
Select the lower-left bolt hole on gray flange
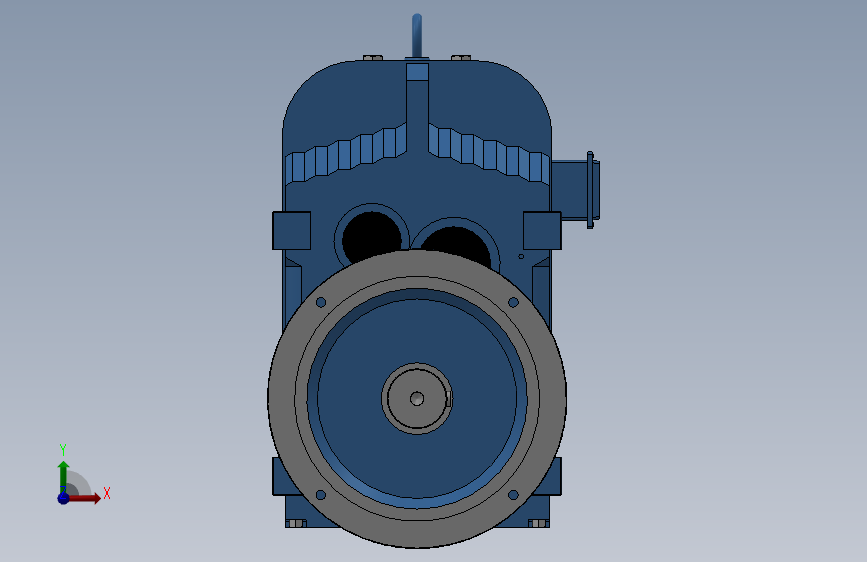pyautogui.click(x=320, y=495)
